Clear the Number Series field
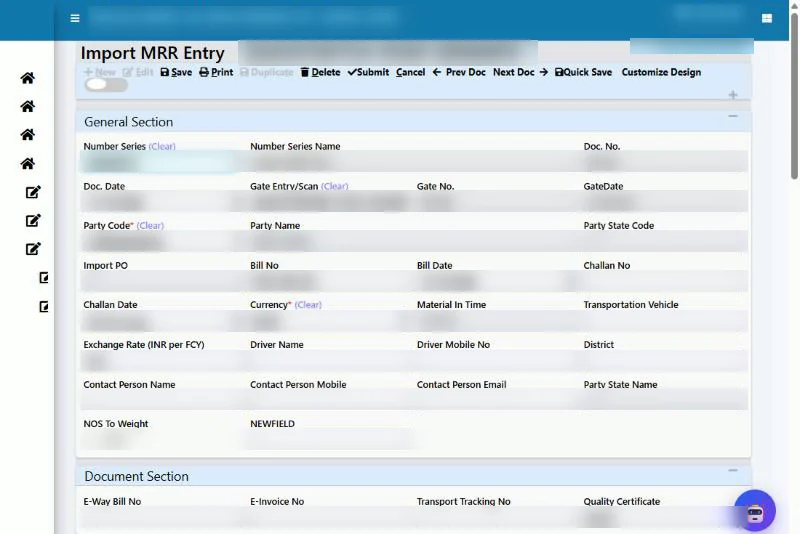800x534 pixels. 162,146
